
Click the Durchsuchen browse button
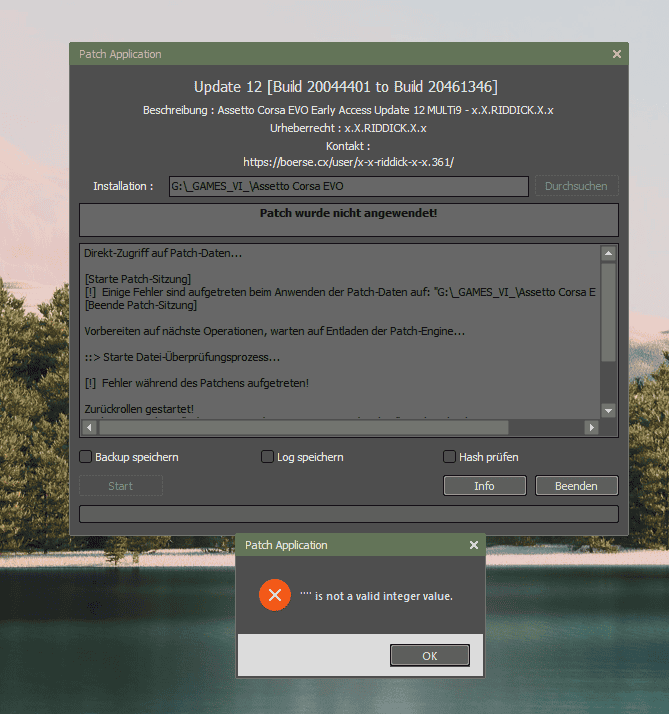tap(577, 186)
